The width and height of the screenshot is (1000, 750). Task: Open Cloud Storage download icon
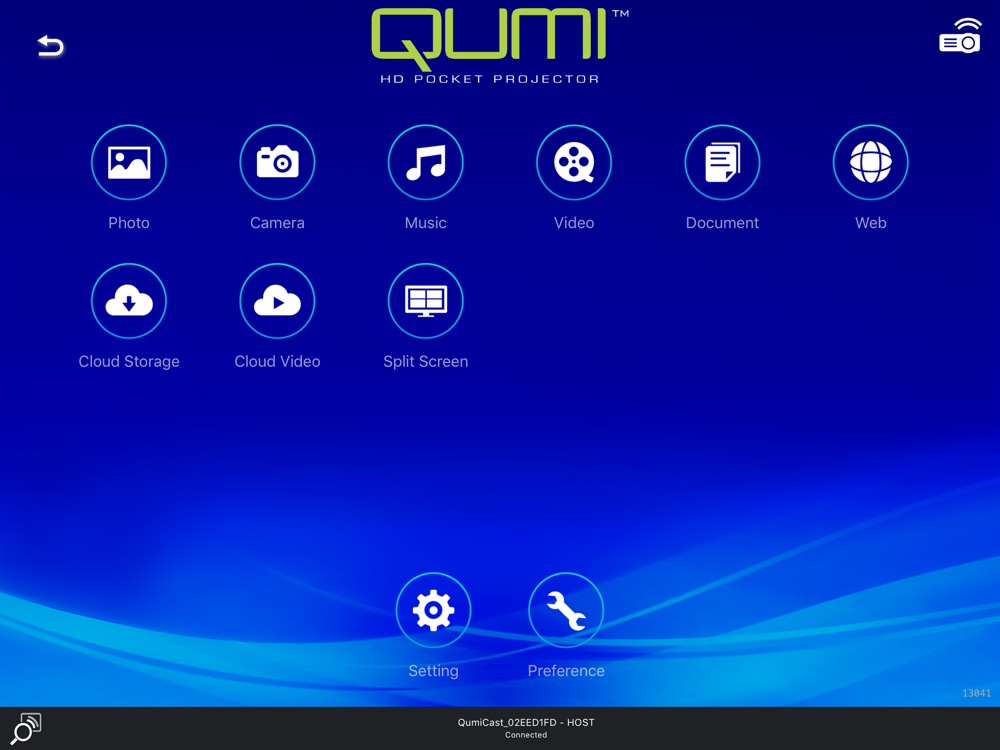tap(129, 300)
